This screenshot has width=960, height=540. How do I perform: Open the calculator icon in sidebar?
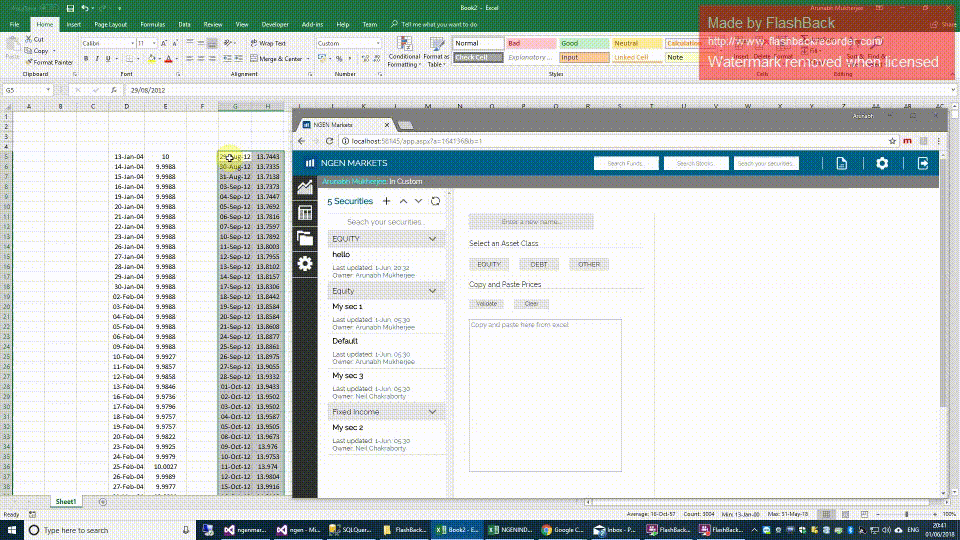[305, 213]
